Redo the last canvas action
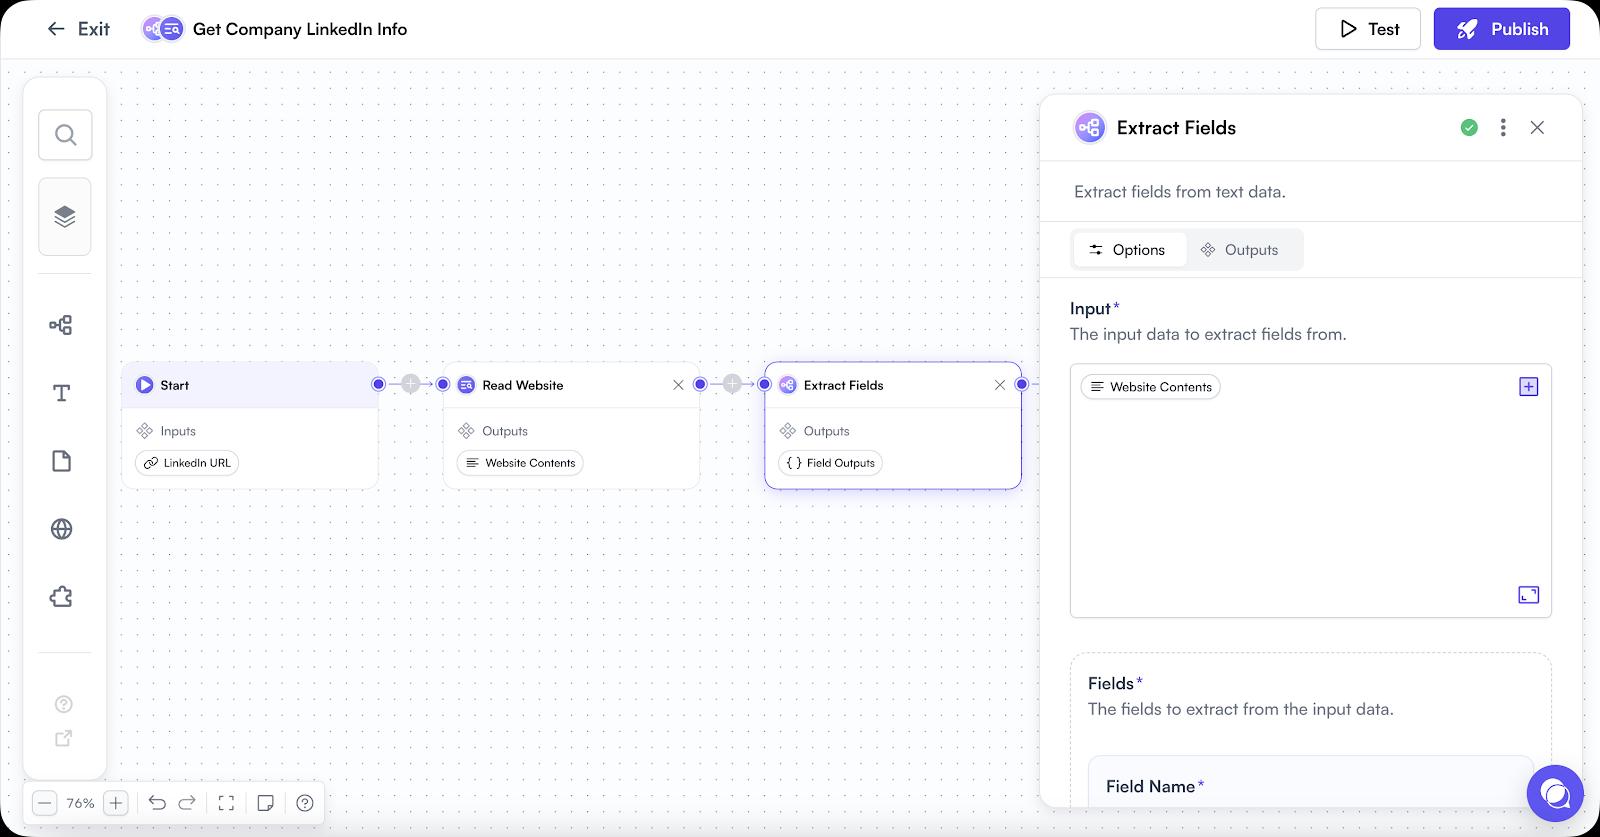 187,803
